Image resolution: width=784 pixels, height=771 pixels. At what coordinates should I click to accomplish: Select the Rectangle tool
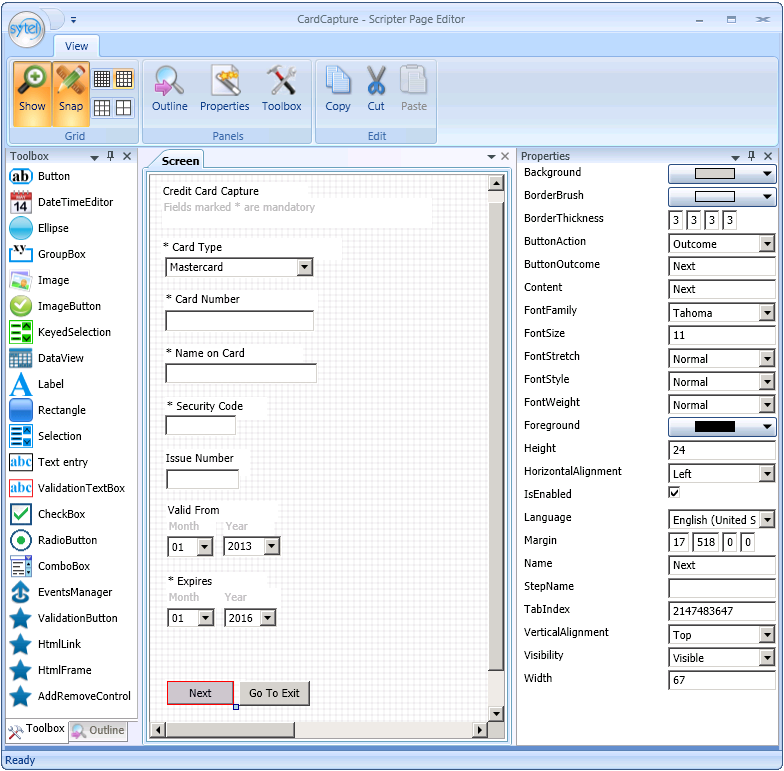tap(48, 410)
